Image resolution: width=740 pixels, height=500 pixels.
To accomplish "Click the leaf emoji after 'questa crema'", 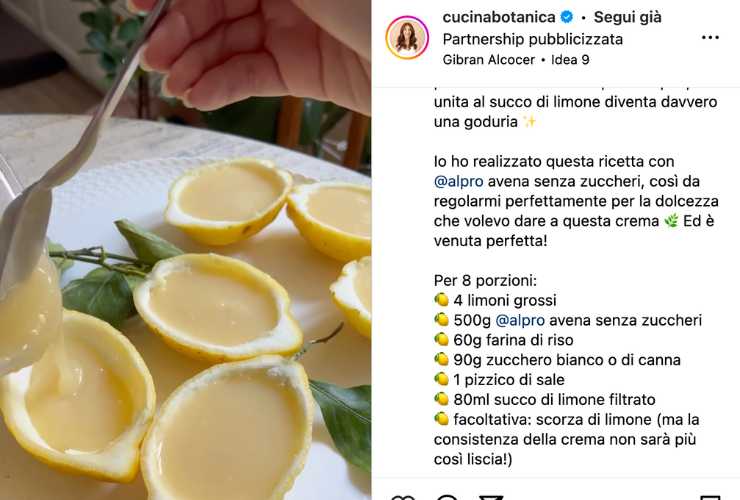I will (x=671, y=221).
